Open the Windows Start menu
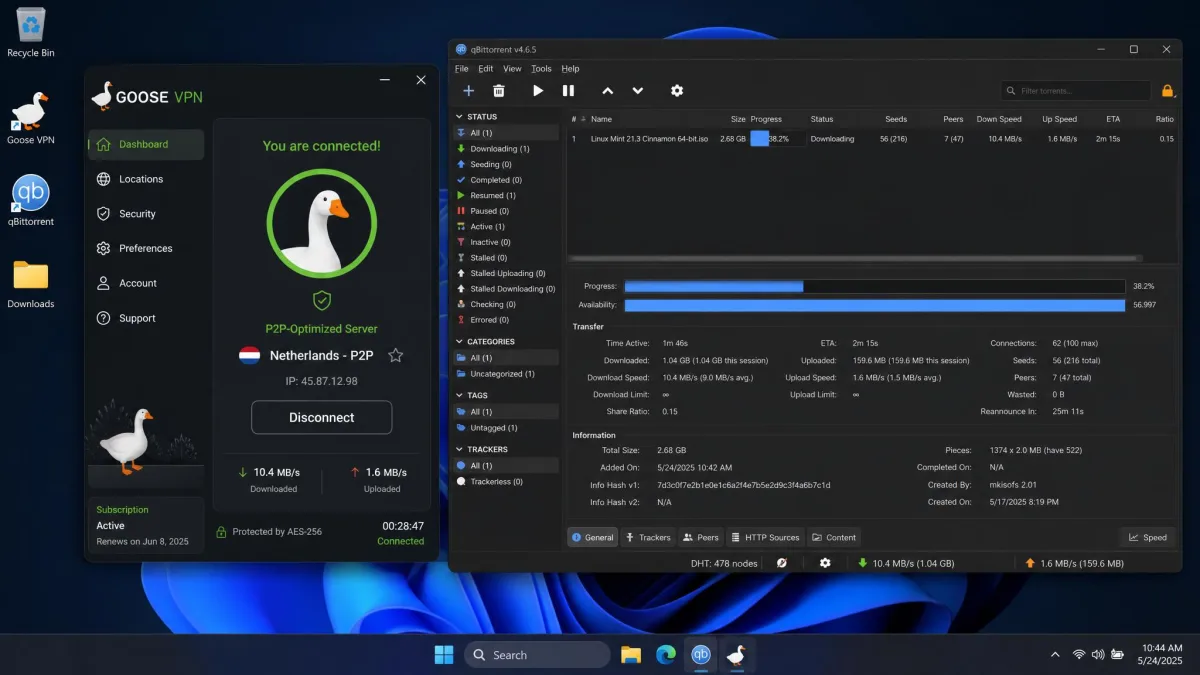The image size is (1200, 675). point(444,655)
